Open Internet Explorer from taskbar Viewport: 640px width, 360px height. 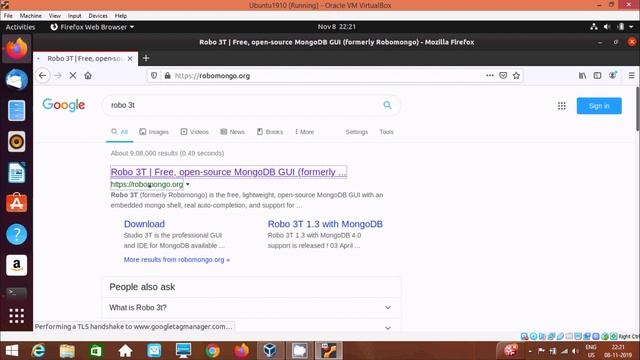click(x=39, y=351)
